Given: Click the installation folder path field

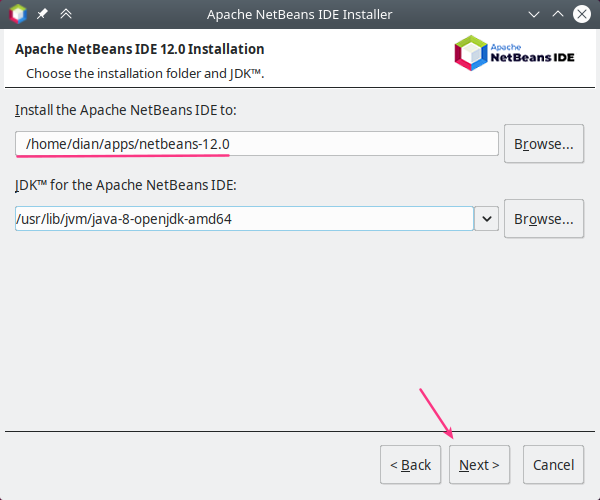Looking at the screenshot, I should (256, 144).
